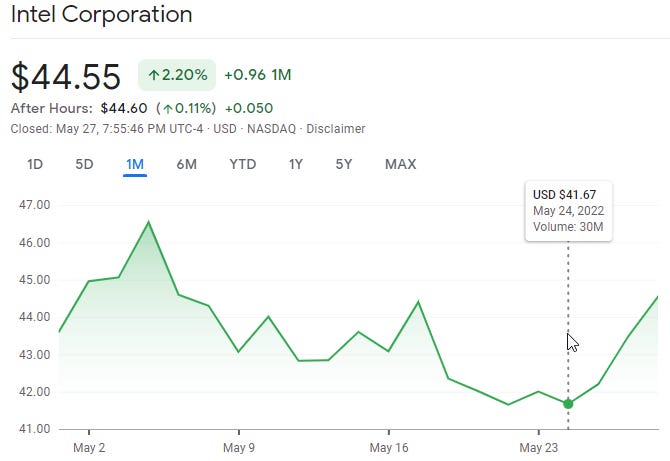
Task: Click the May 23 axis label
Action: pos(538,447)
